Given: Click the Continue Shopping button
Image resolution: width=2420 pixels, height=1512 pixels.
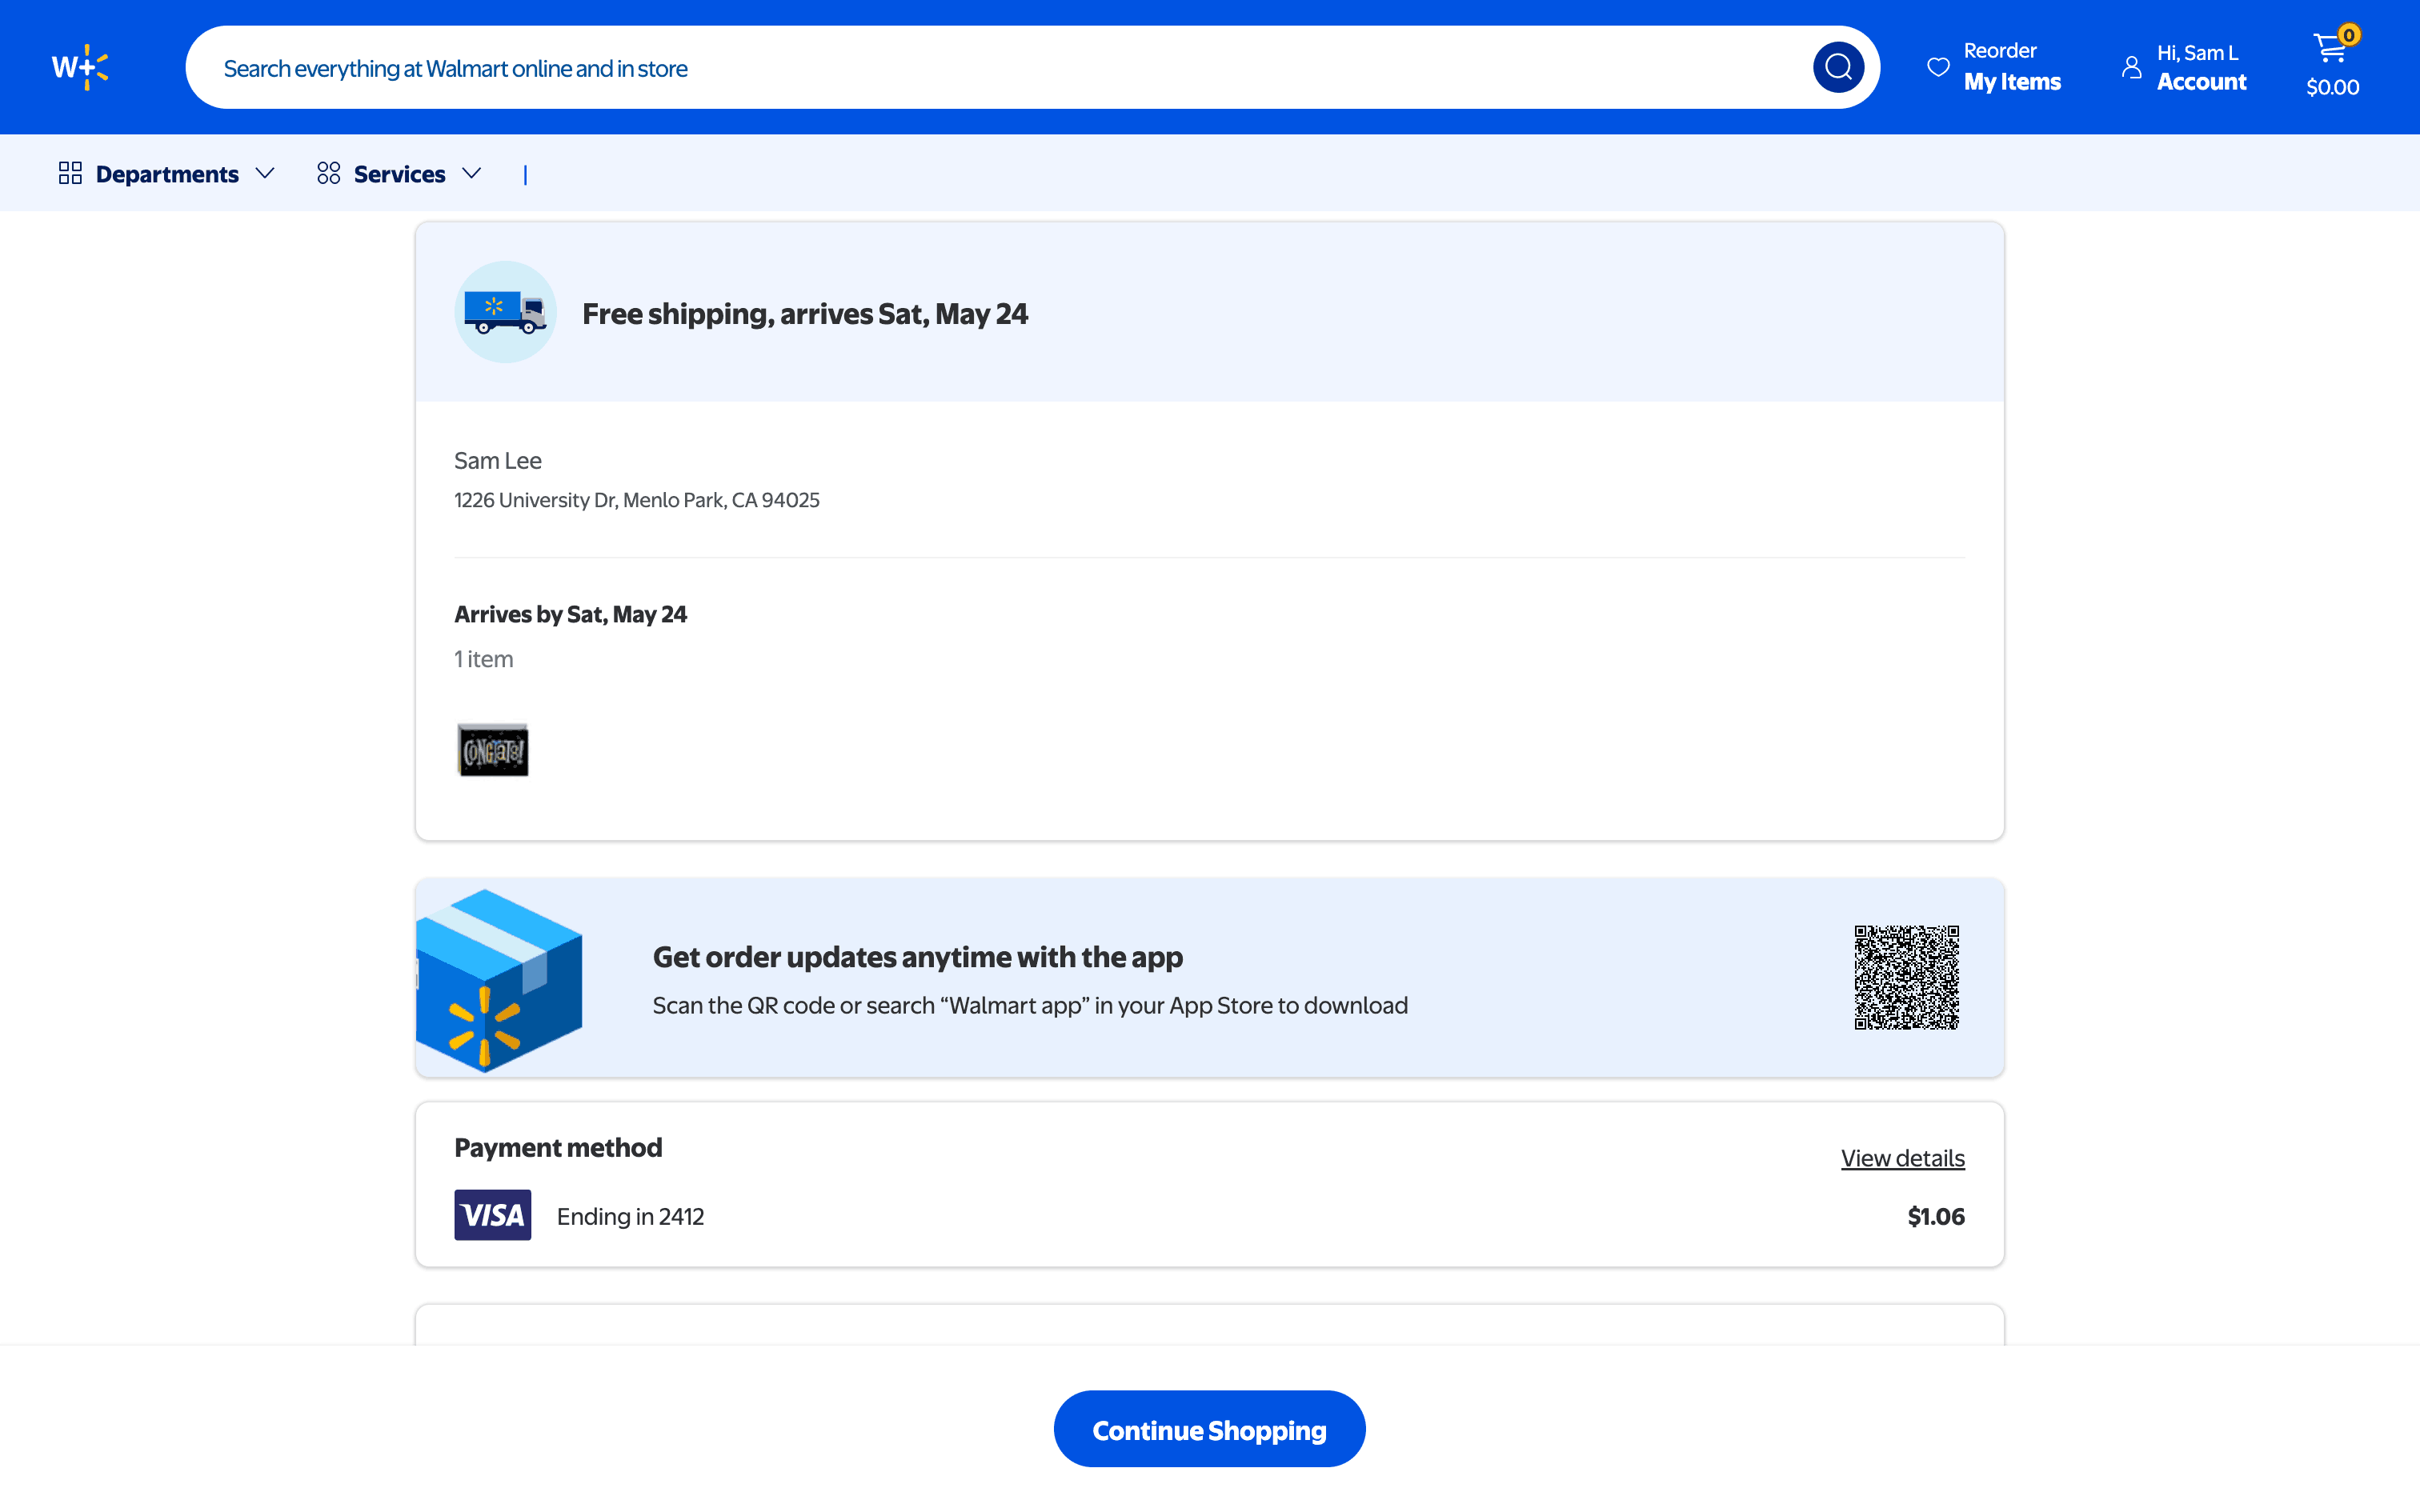Looking at the screenshot, I should click(x=1209, y=1429).
